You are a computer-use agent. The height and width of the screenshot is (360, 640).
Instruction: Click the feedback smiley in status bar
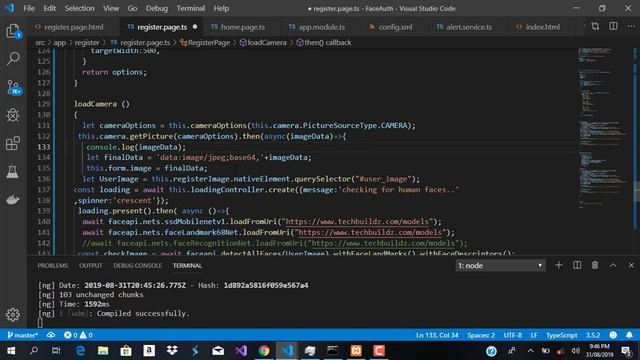(613, 335)
